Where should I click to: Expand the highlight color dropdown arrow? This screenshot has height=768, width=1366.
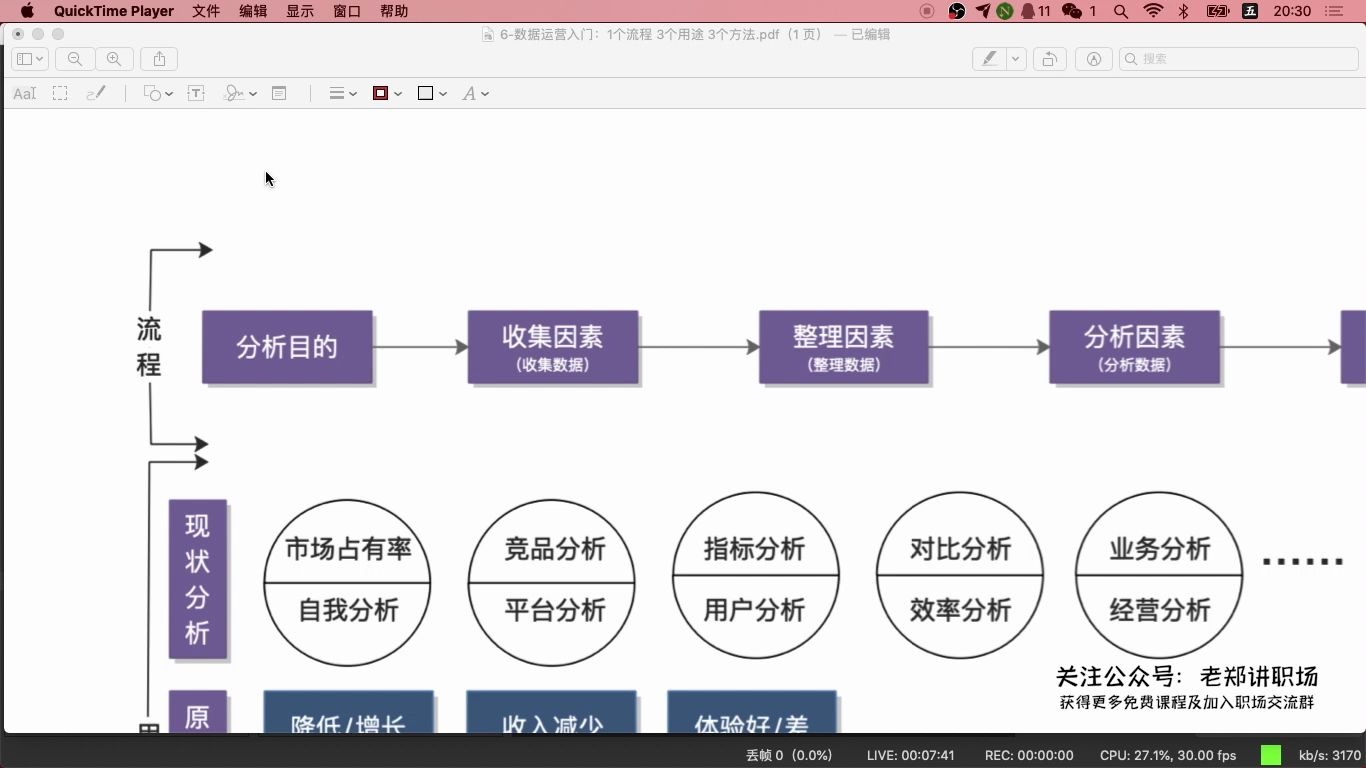(1016, 59)
